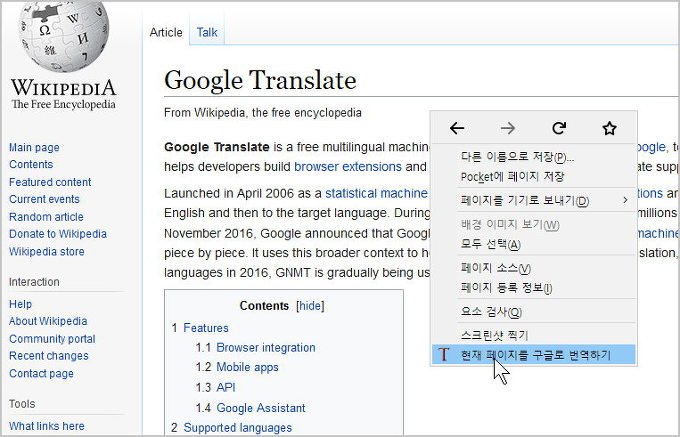Viewport: 680px width, 437px height.
Task: Click the bookmark star icon
Action: [609, 128]
